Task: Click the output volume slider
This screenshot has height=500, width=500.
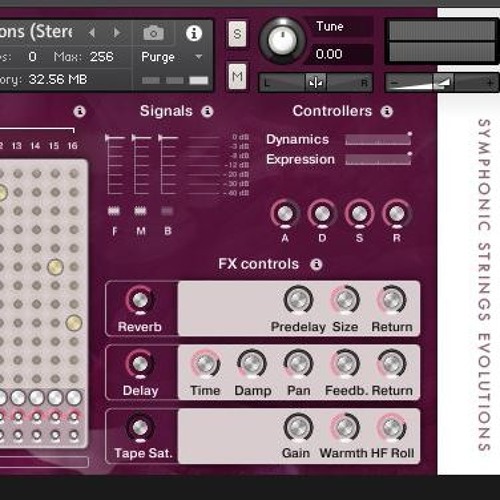Action: click(x=442, y=82)
